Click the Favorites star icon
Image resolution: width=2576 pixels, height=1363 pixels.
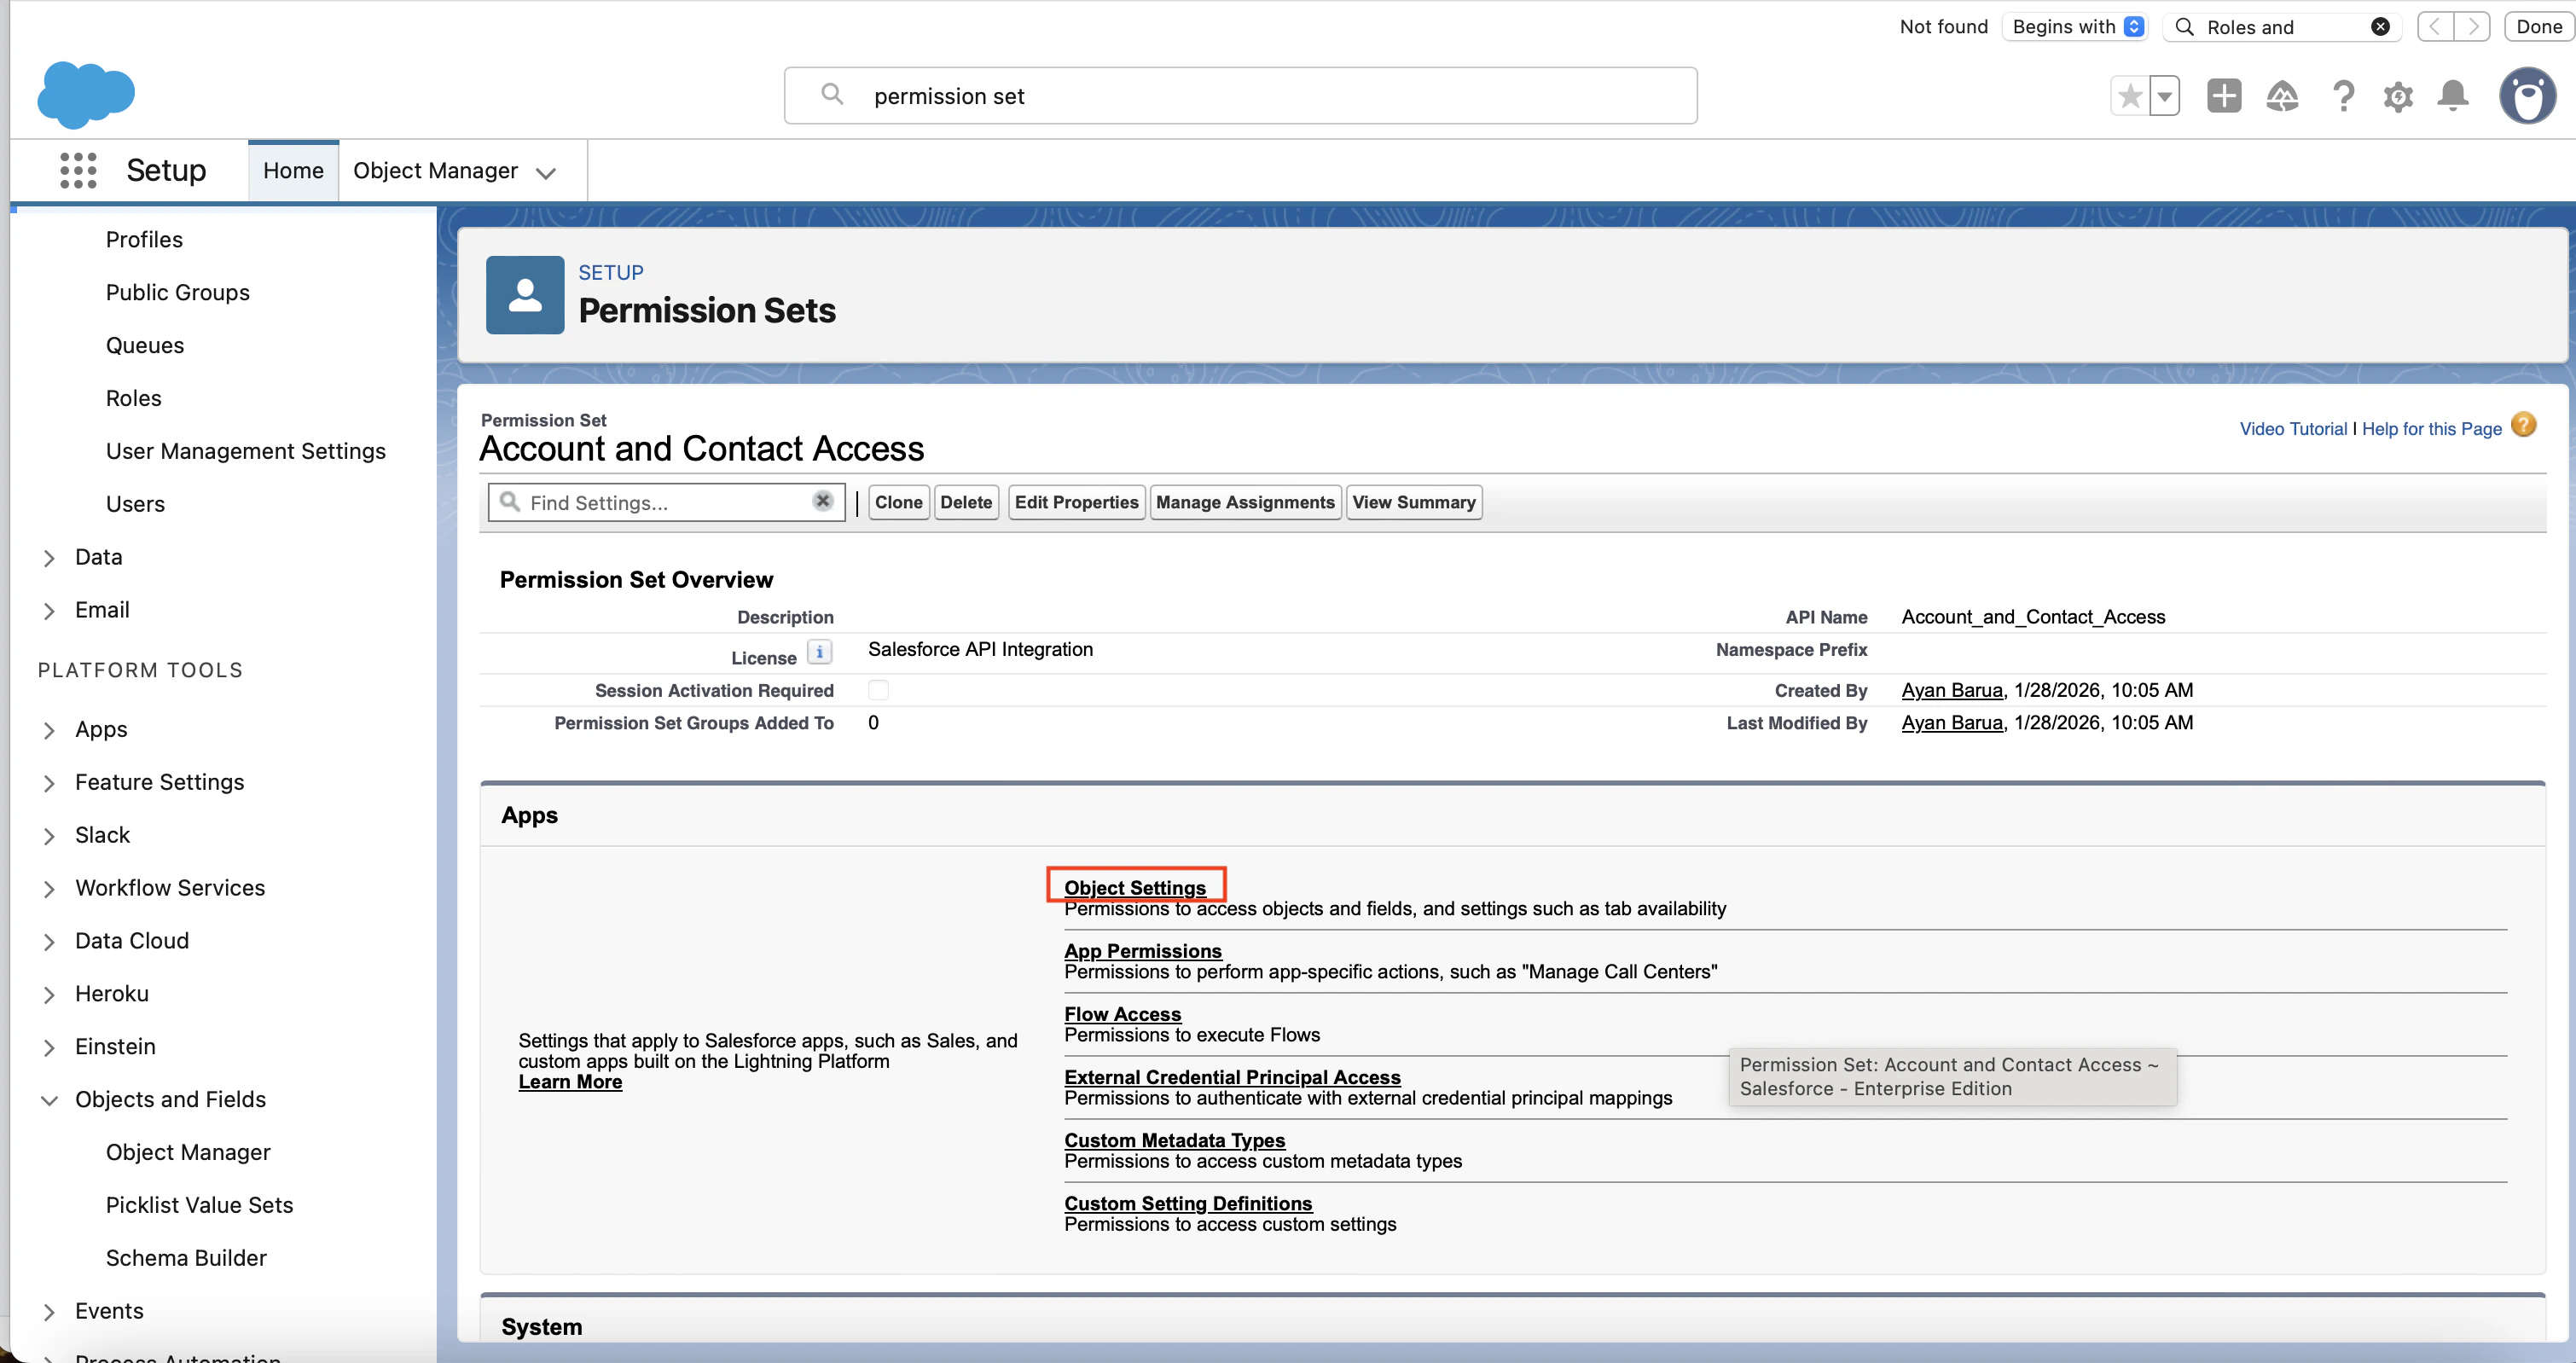click(2129, 96)
